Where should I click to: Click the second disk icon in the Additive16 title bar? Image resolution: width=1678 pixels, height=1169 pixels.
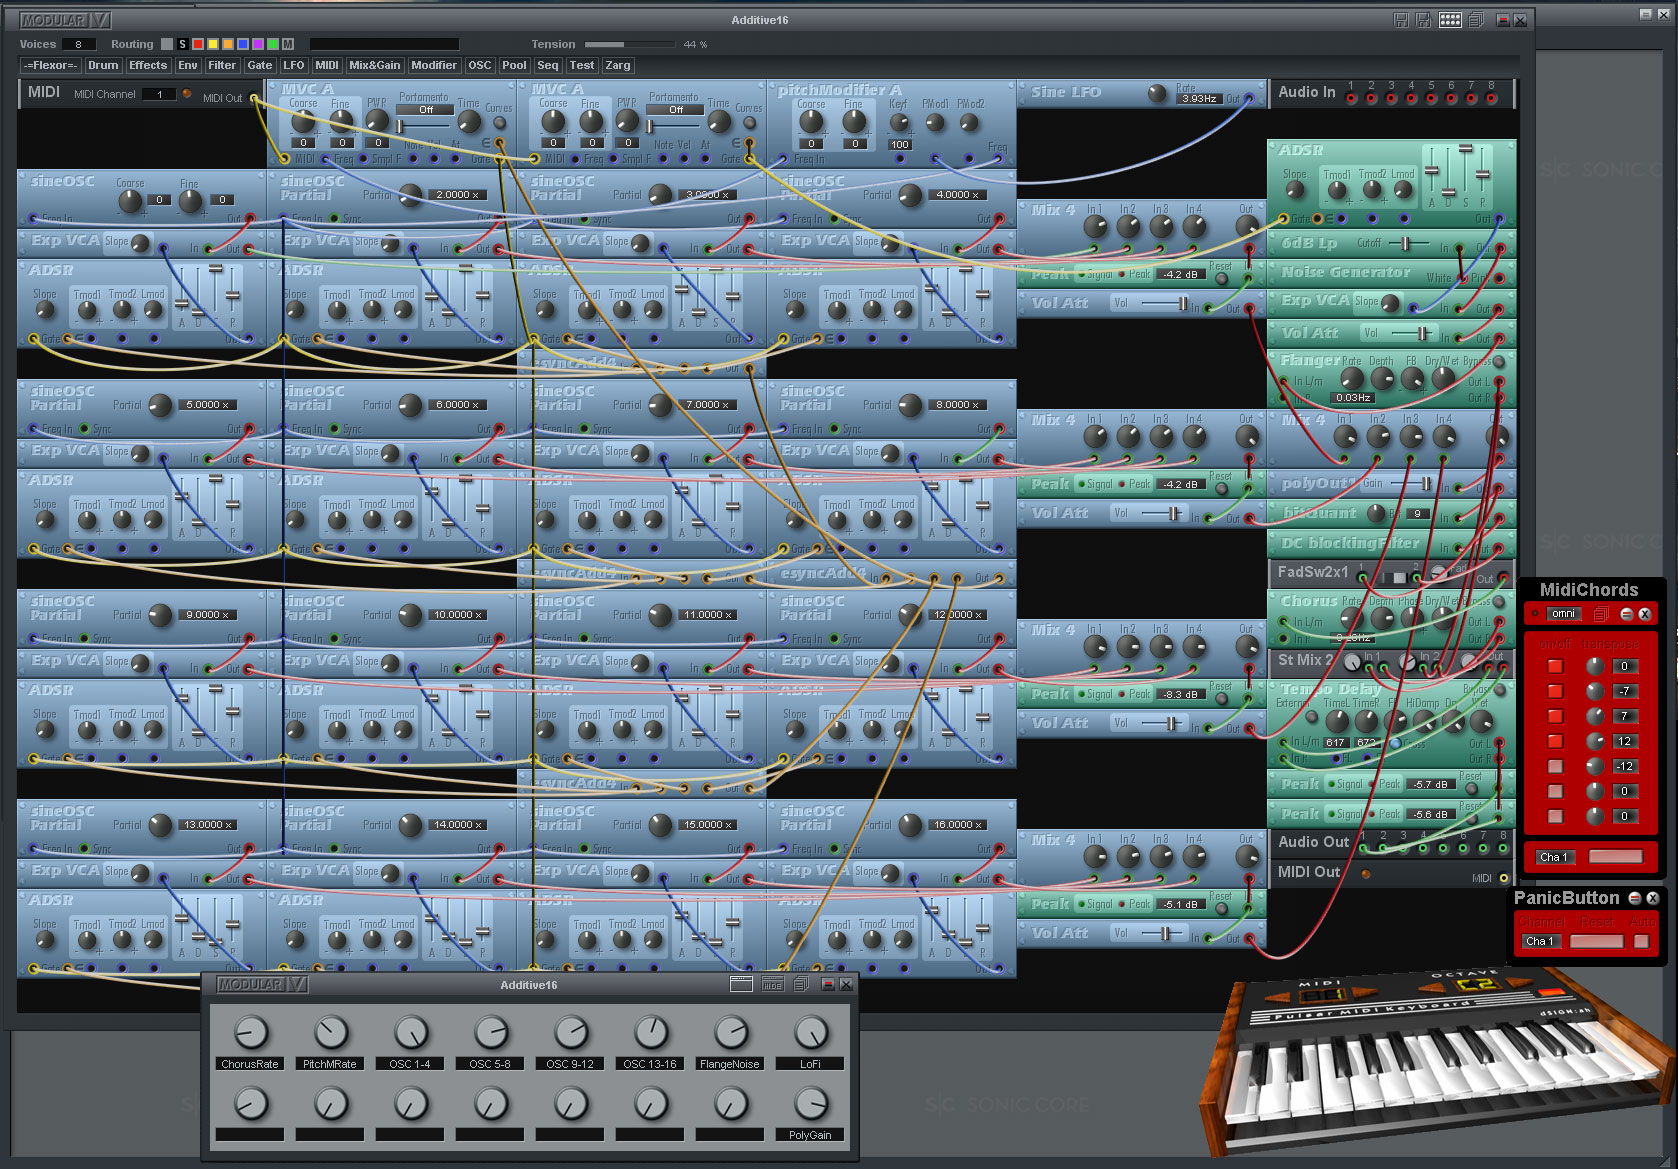(x=1423, y=20)
